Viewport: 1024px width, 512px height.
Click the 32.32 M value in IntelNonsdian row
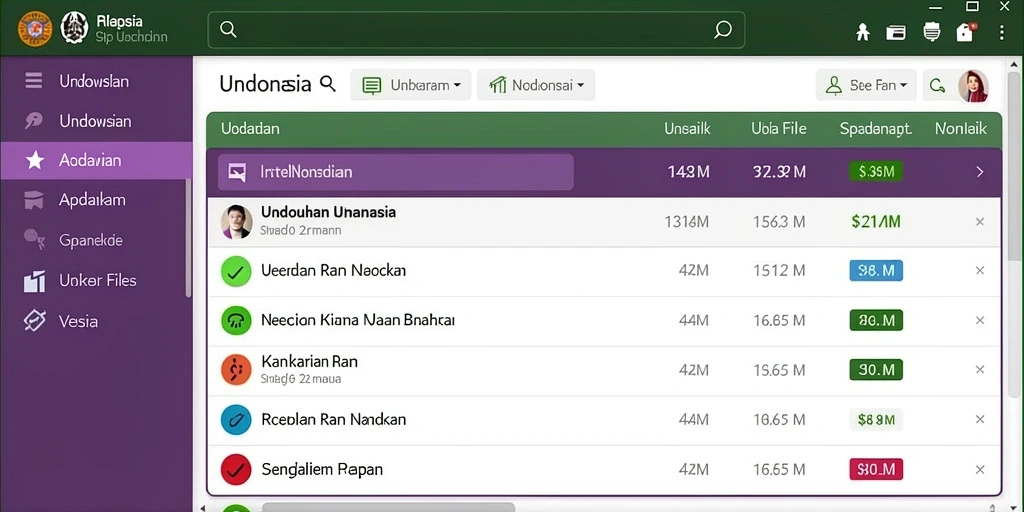click(x=779, y=172)
